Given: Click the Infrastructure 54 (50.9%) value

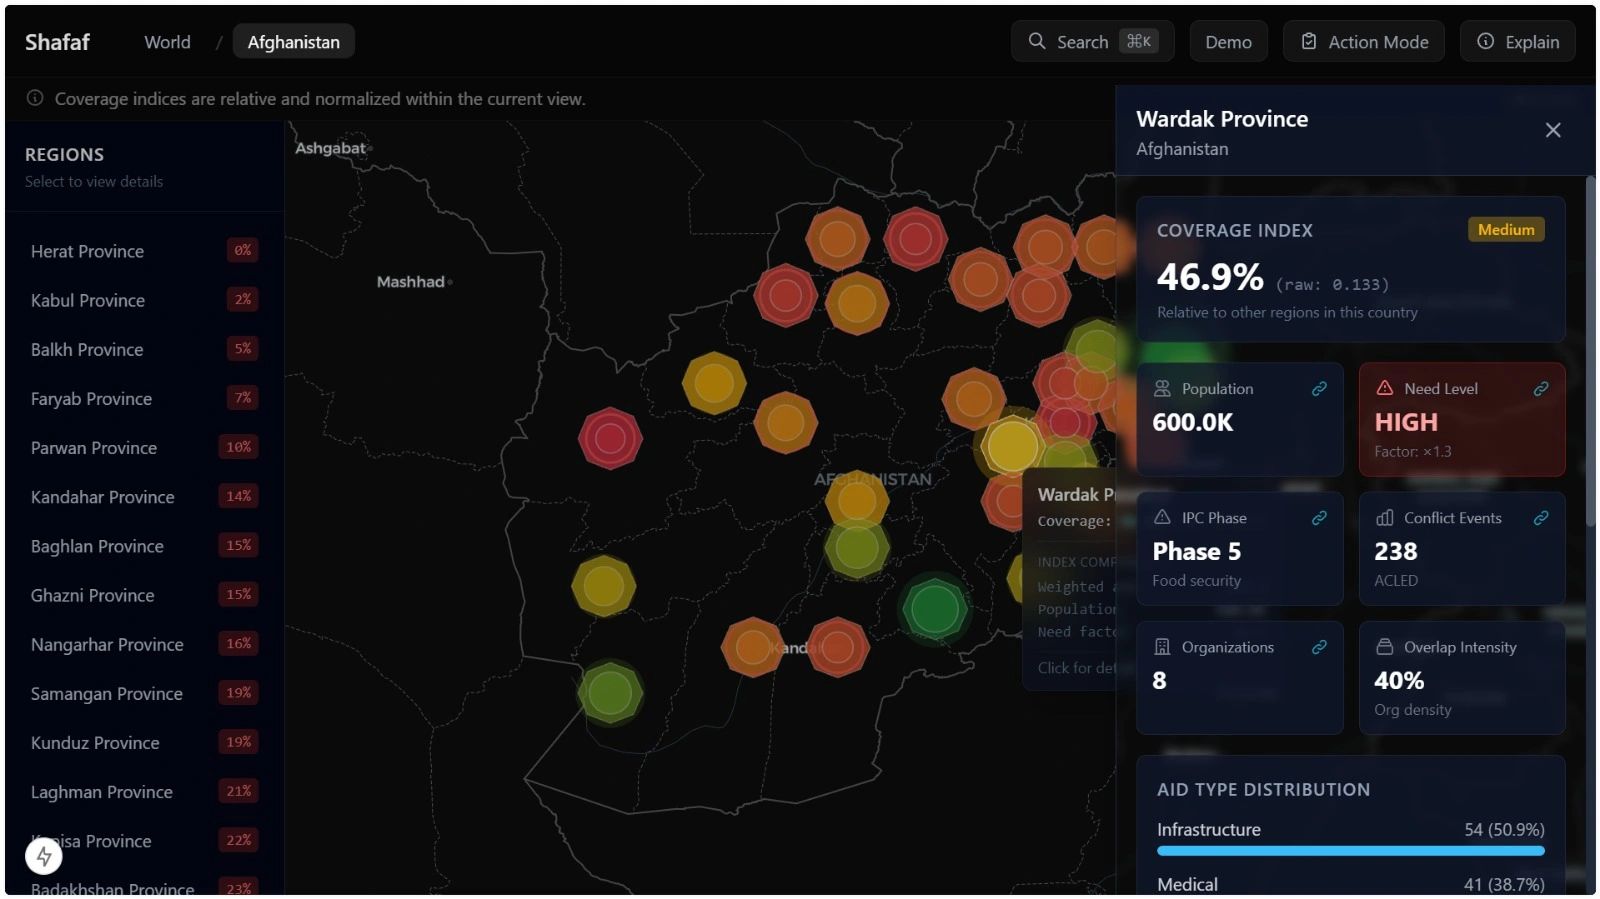Looking at the screenshot, I should (1504, 829).
